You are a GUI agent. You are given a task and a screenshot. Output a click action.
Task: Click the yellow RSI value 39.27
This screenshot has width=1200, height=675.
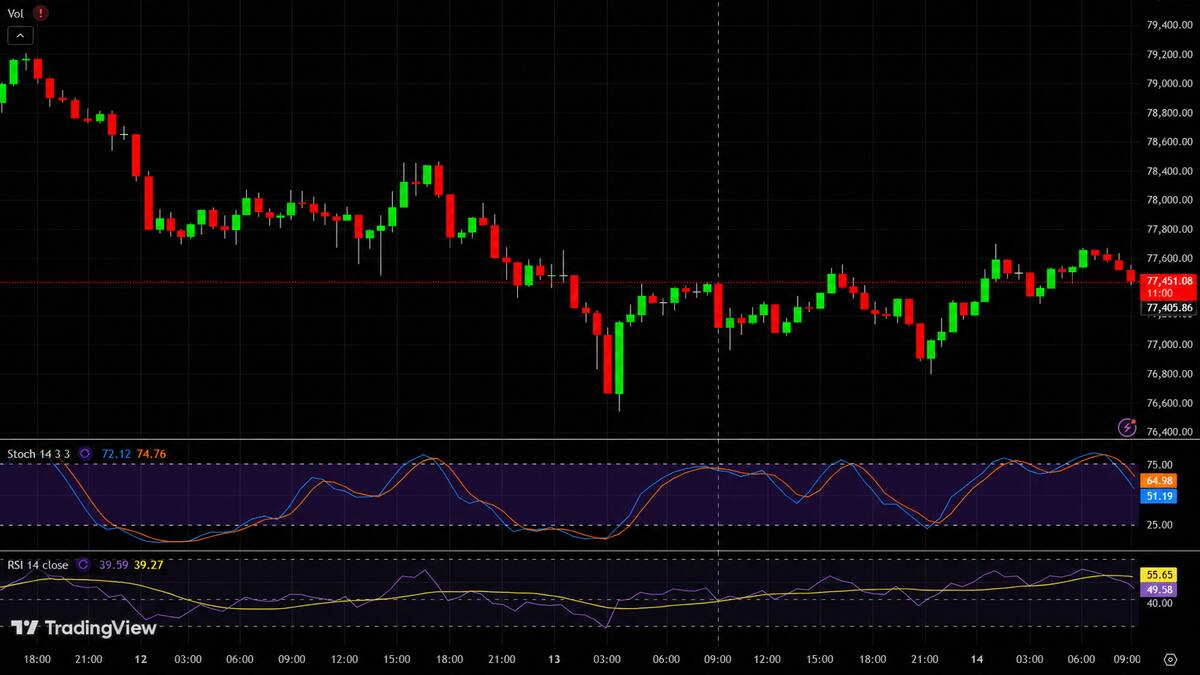tap(148, 565)
